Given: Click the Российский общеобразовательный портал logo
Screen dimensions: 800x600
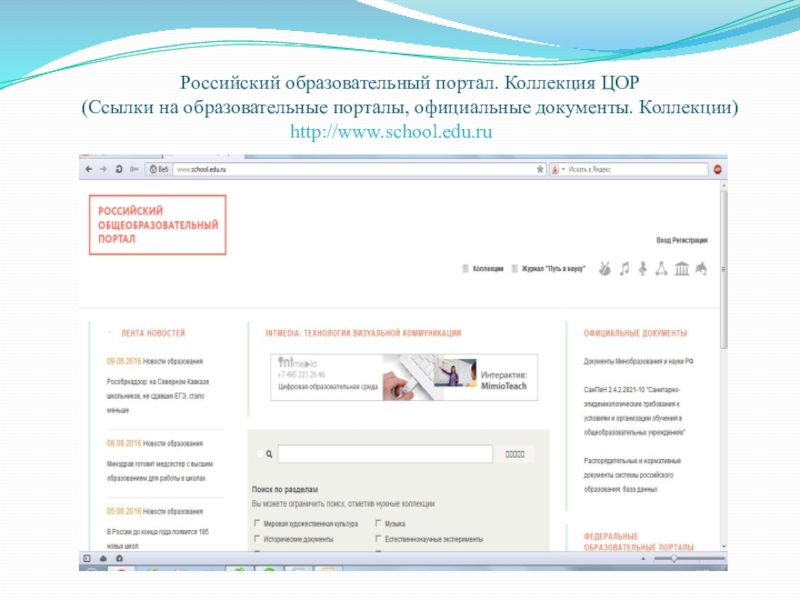Looking at the screenshot, I should point(157,225).
